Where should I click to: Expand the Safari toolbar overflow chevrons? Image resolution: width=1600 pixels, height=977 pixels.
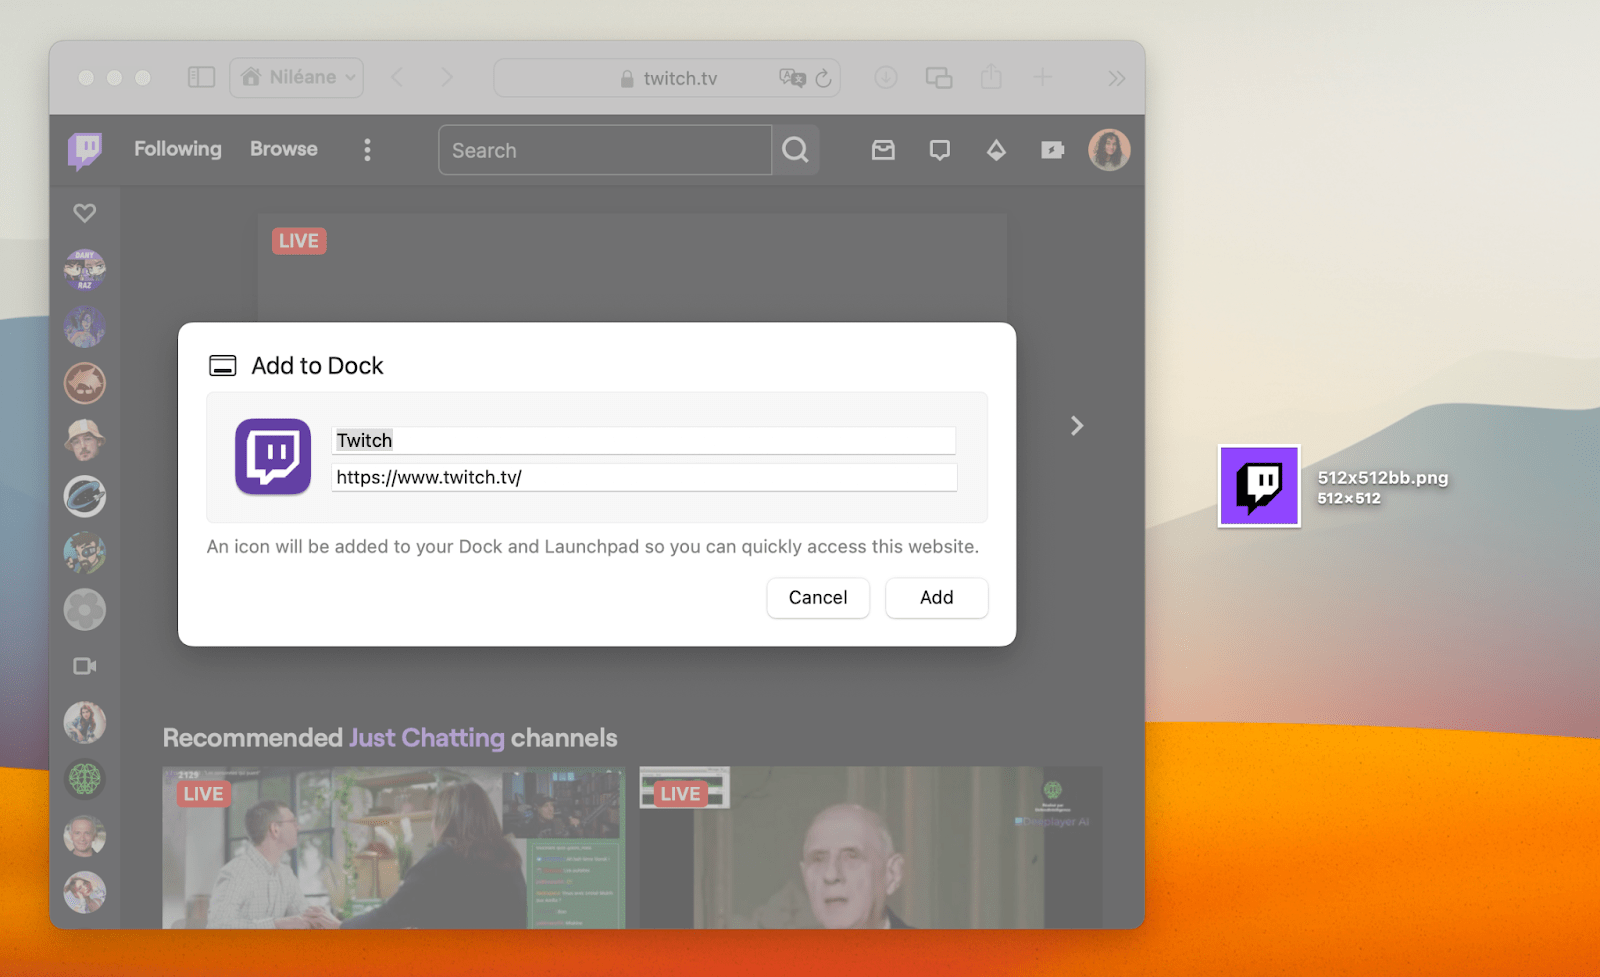coord(1117,78)
